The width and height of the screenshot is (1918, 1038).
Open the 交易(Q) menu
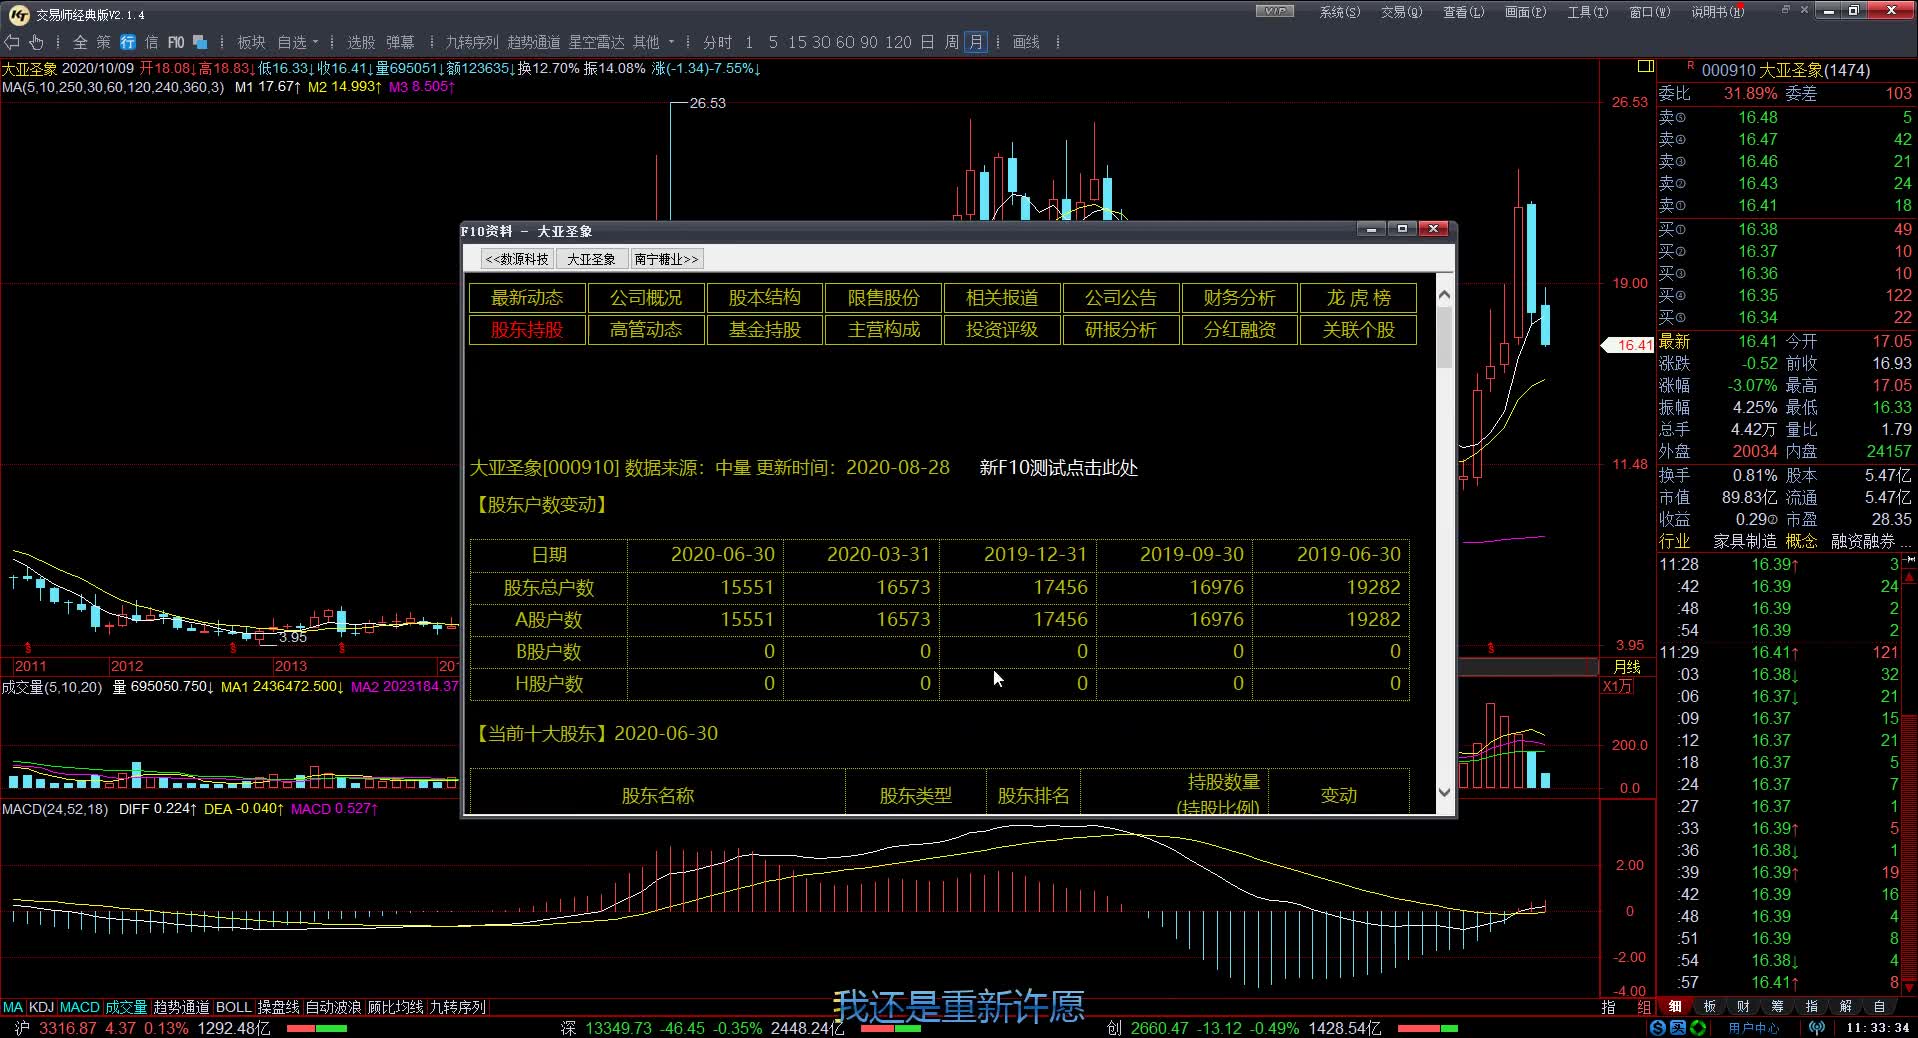[1401, 12]
